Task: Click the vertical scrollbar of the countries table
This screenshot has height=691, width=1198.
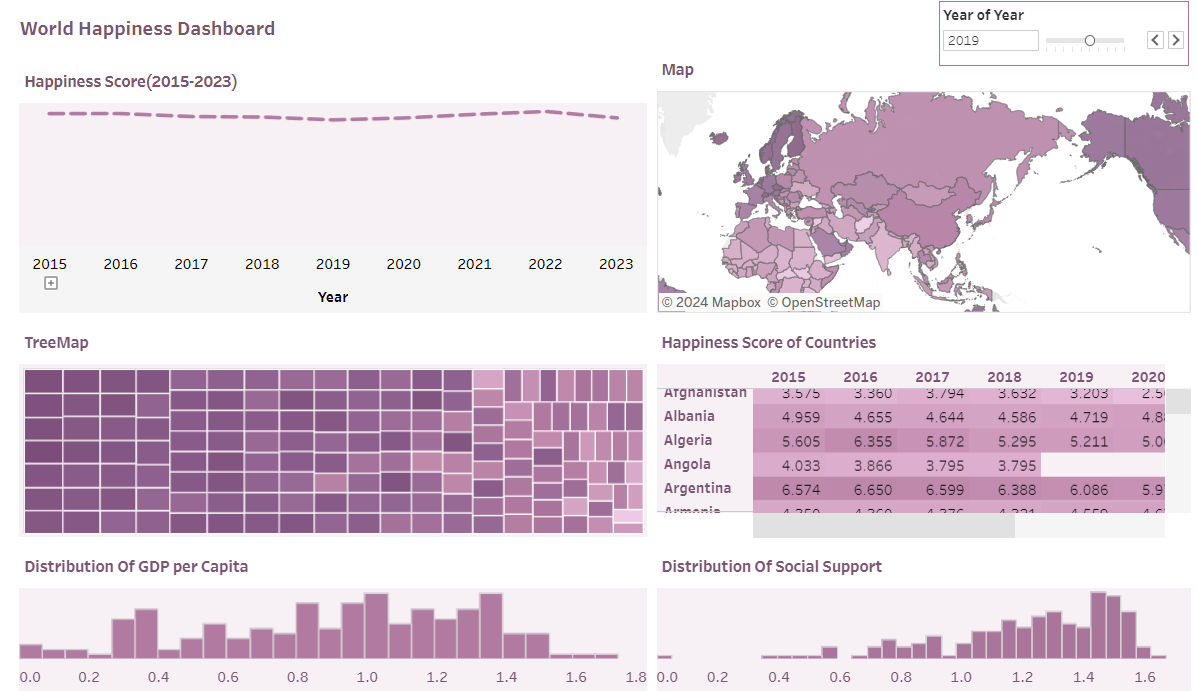Action: [x=1177, y=401]
